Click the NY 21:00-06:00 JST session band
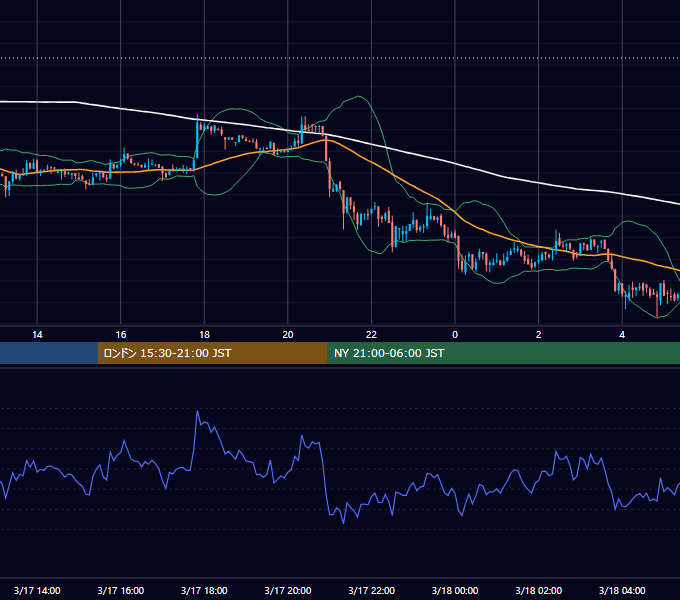This screenshot has height=600, width=680. [x=503, y=353]
